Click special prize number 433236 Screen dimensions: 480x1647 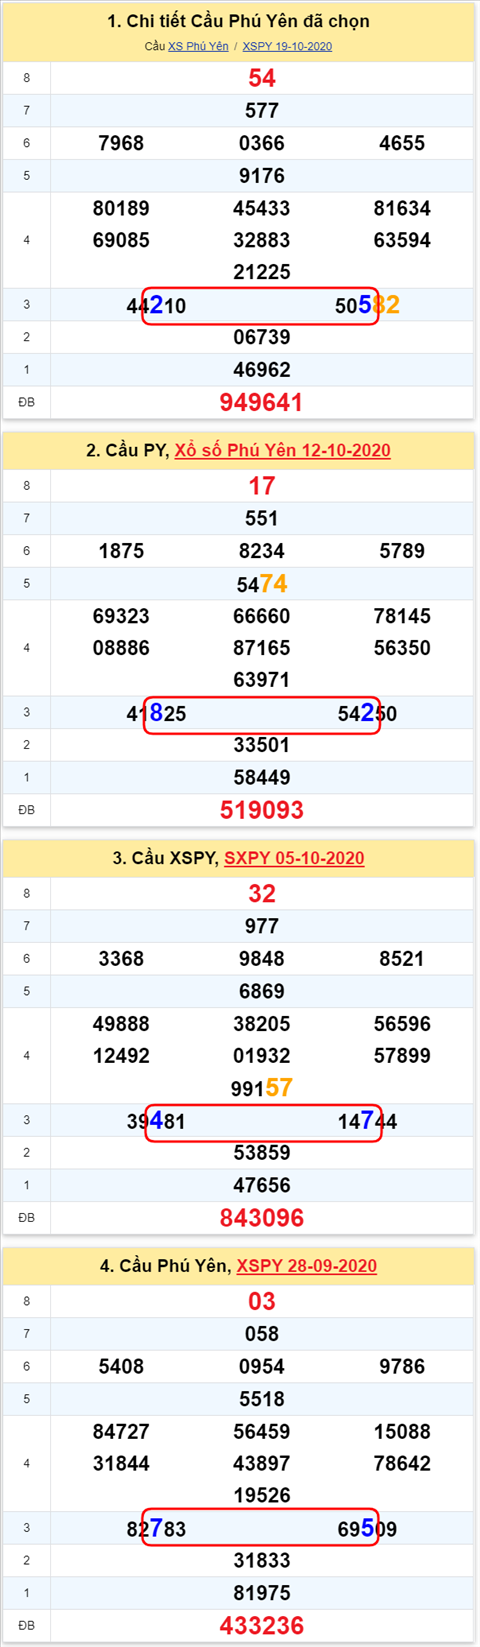click(x=261, y=1626)
